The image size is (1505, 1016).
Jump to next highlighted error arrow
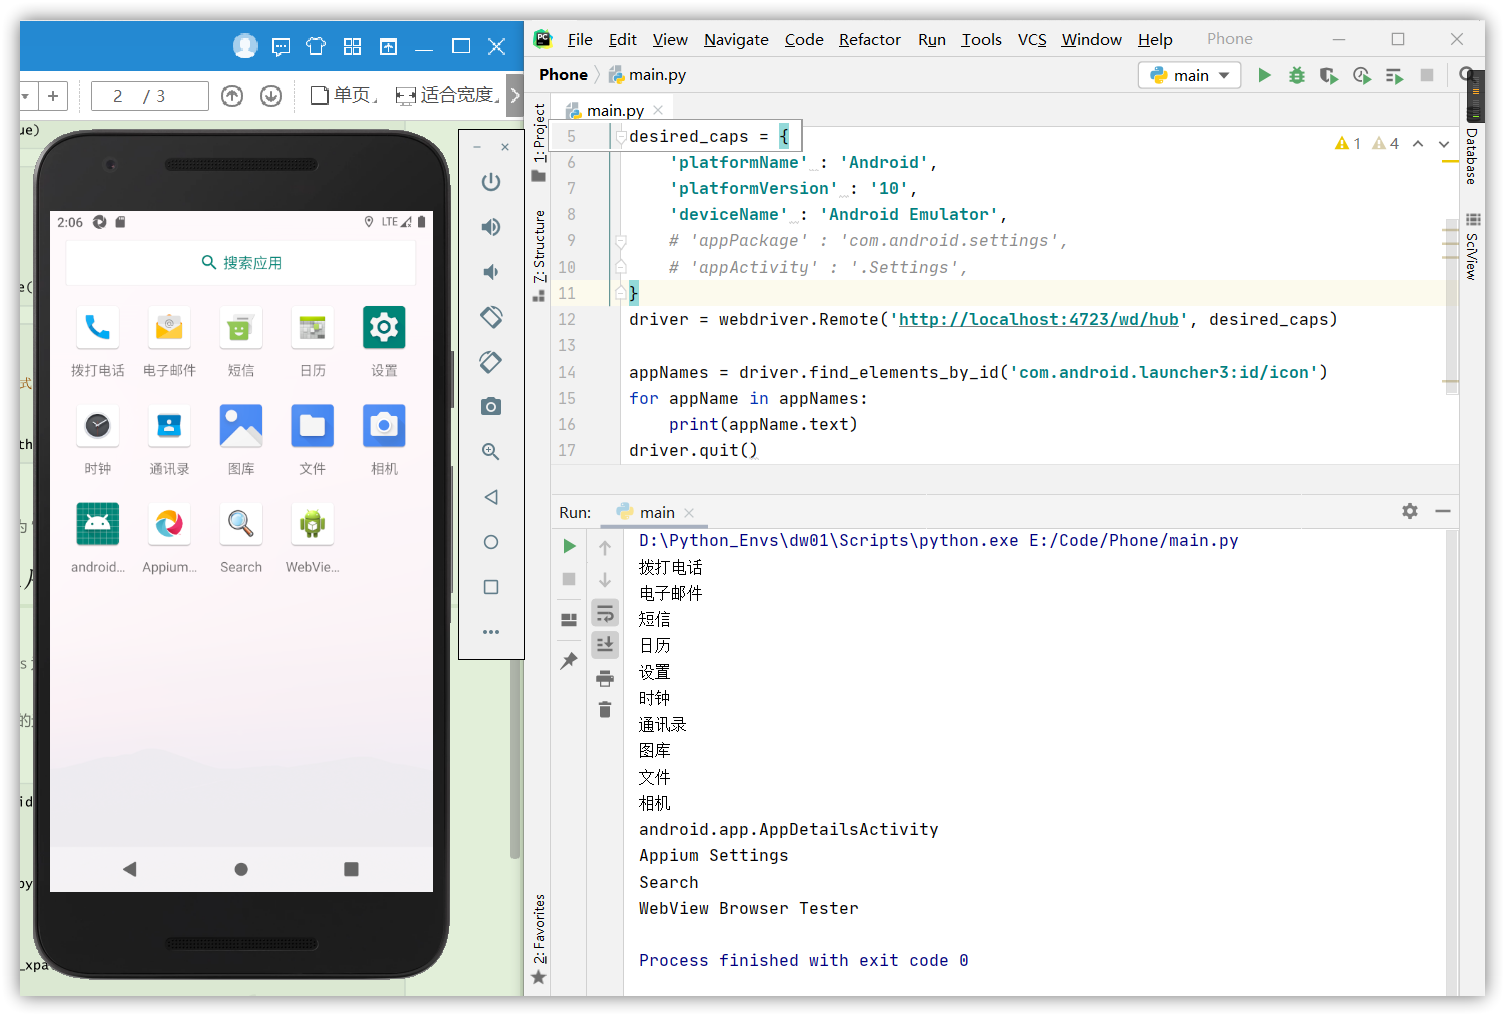tap(1444, 144)
